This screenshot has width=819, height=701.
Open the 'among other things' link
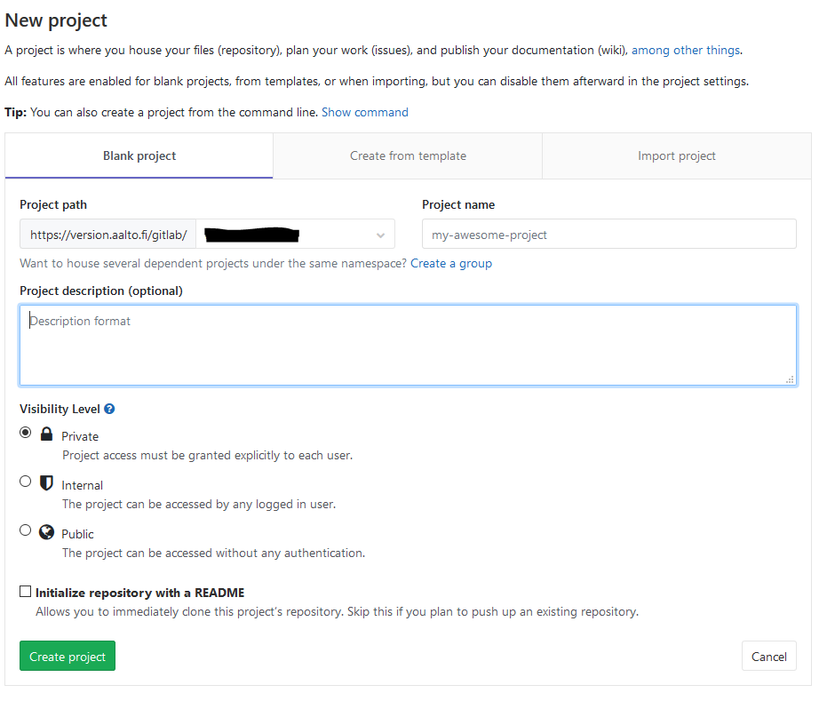[685, 50]
